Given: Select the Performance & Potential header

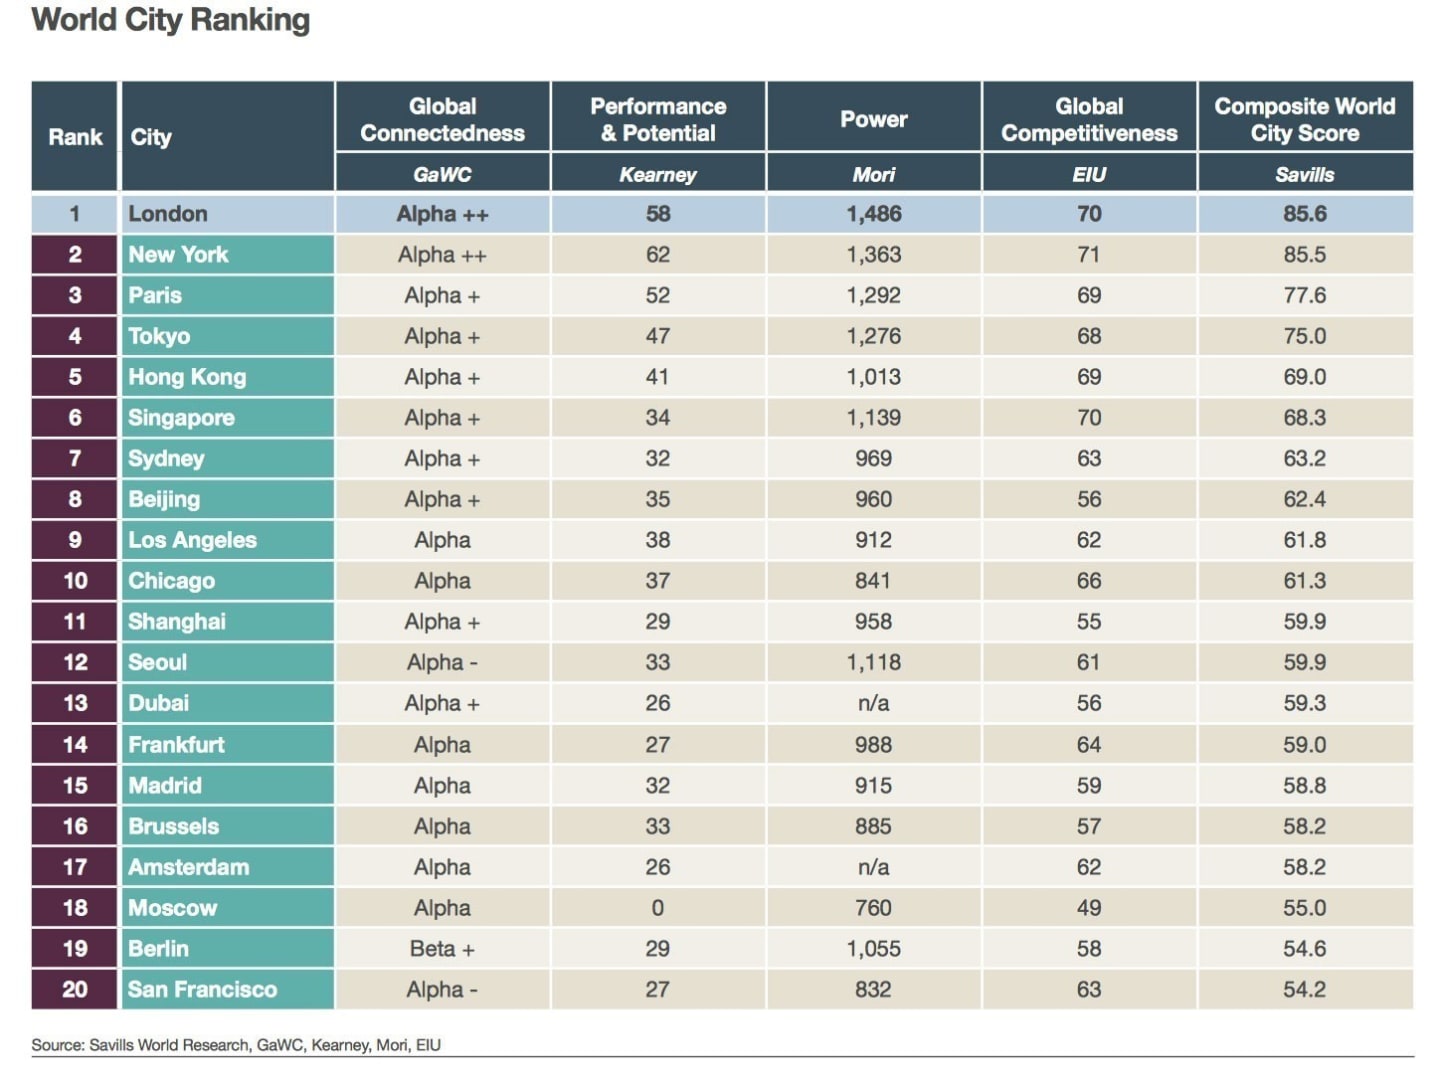Looking at the screenshot, I should (658, 117).
